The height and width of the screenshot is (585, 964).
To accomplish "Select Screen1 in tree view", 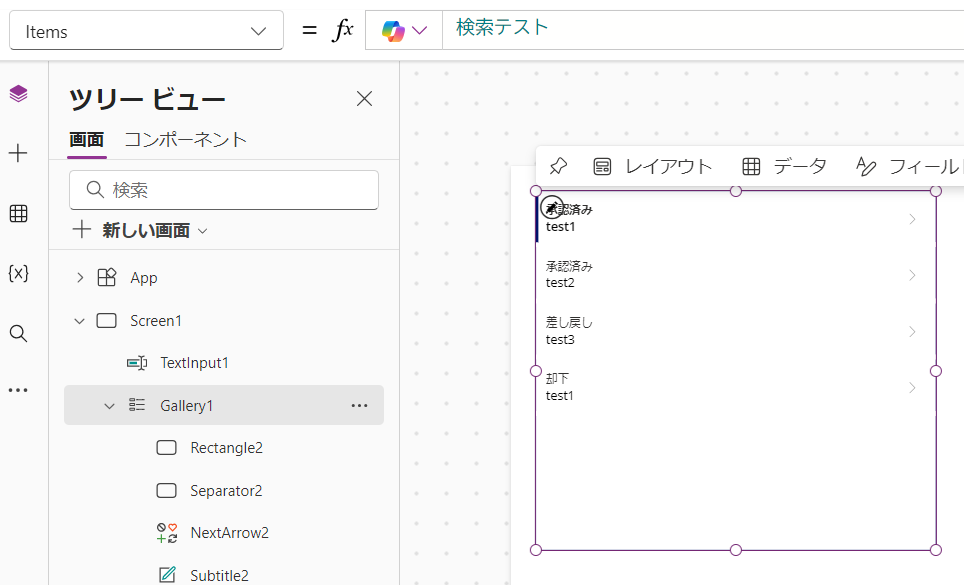I will tap(156, 321).
